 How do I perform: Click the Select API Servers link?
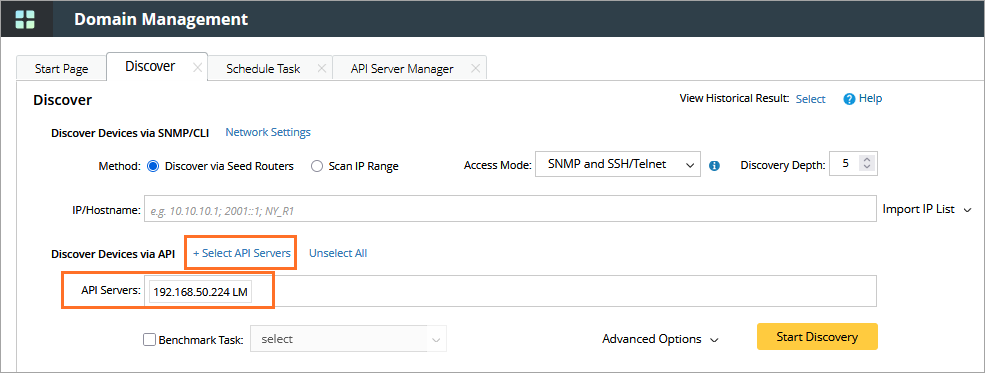[x=241, y=253]
